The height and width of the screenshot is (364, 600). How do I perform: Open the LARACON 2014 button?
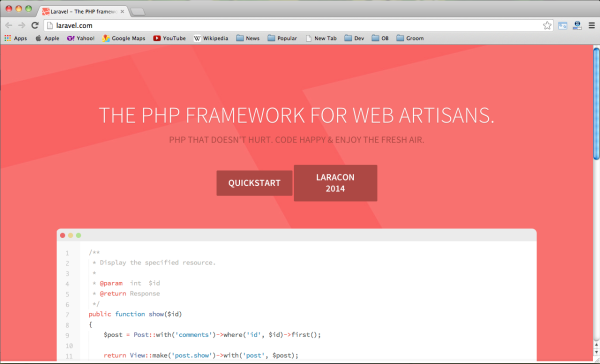pyautogui.click(x=335, y=183)
